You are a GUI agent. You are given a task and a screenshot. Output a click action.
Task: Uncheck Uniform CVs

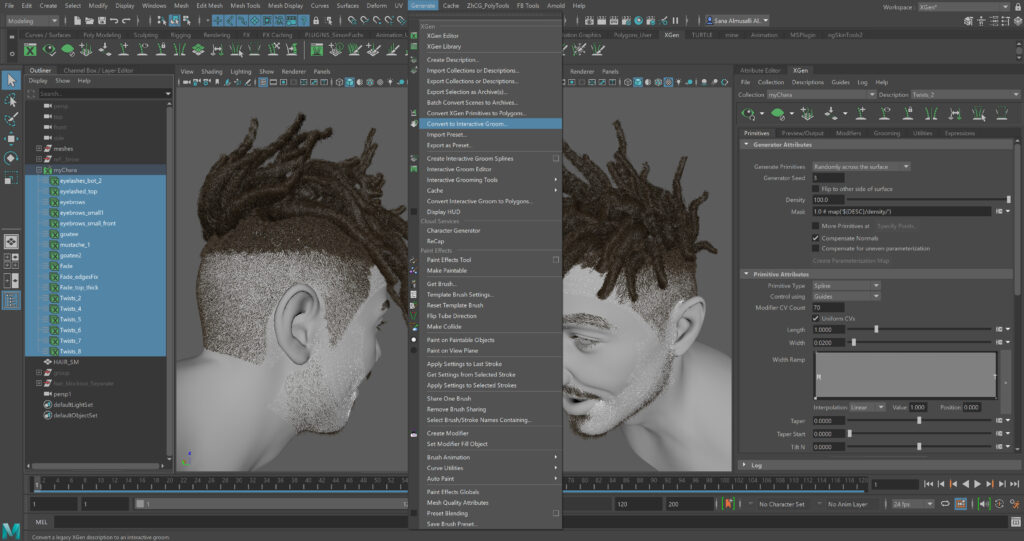816,318
